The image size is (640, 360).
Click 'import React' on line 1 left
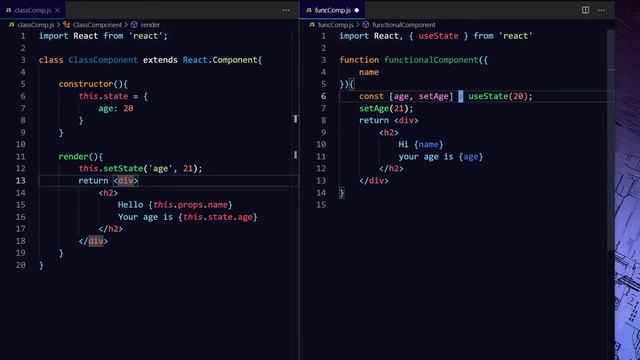(x=69, y=36)
